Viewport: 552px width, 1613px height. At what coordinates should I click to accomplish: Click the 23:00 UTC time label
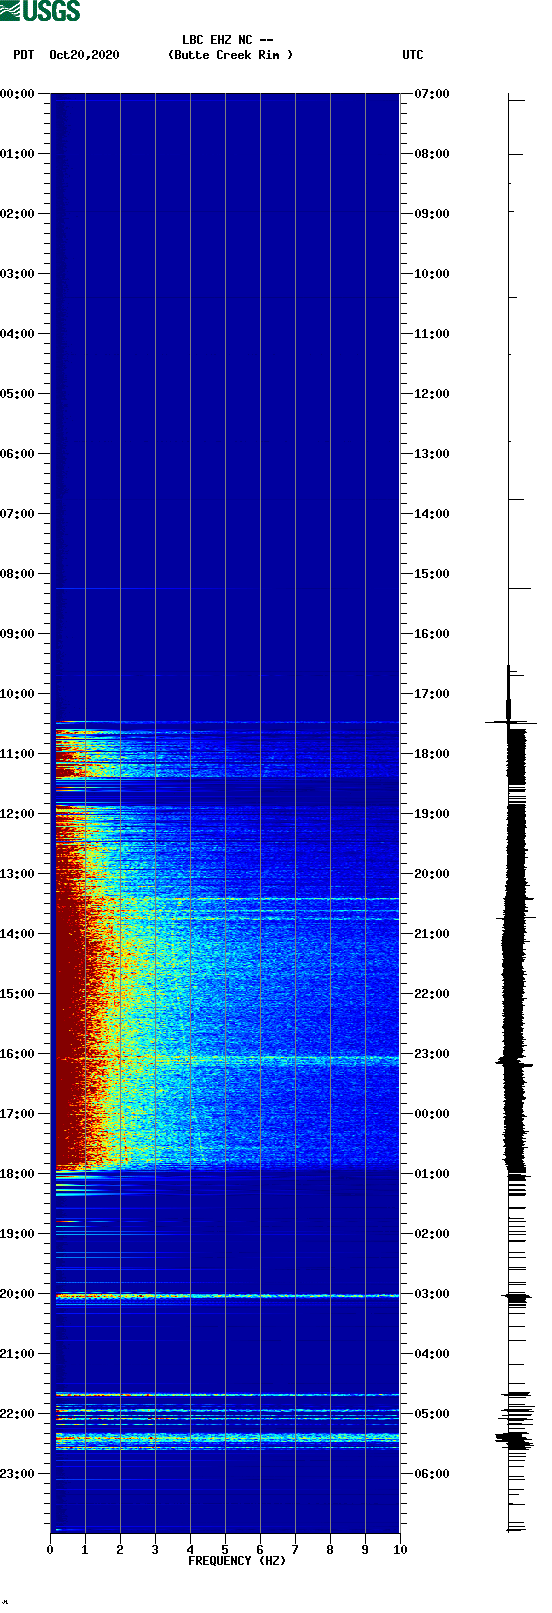[x=432, y=1054]
